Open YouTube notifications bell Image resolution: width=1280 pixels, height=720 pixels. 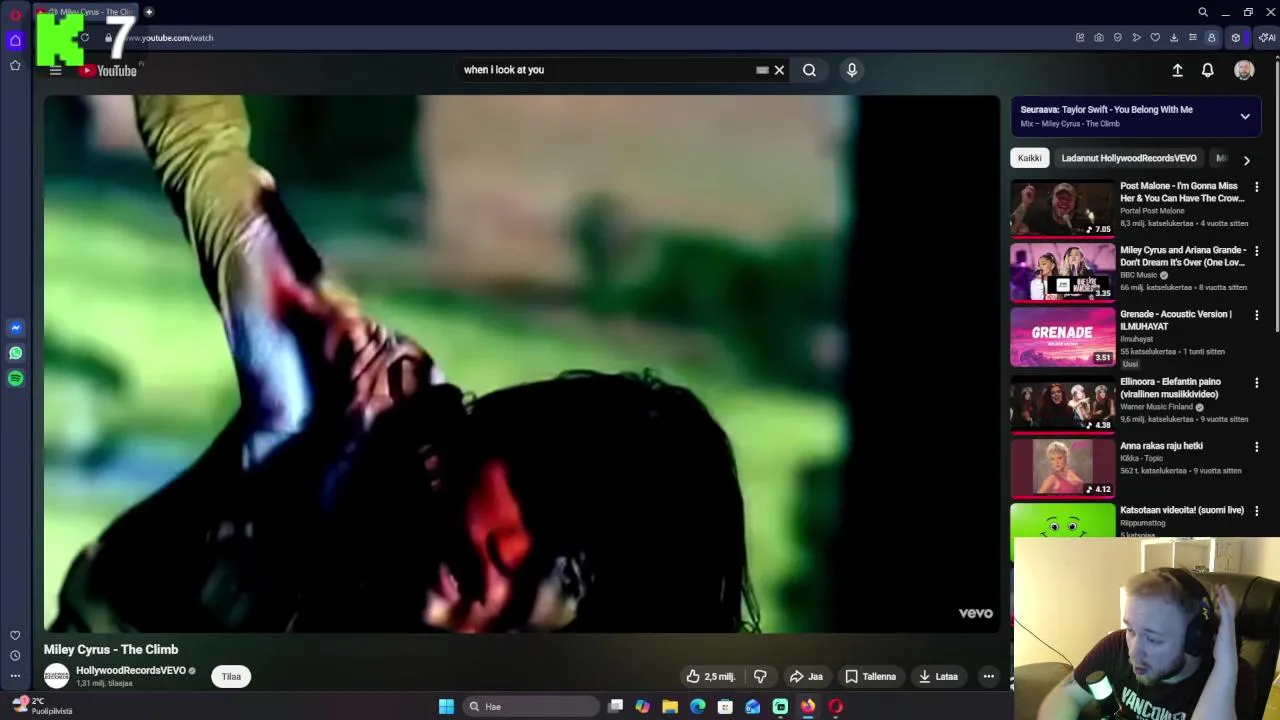pos(1208,70)
